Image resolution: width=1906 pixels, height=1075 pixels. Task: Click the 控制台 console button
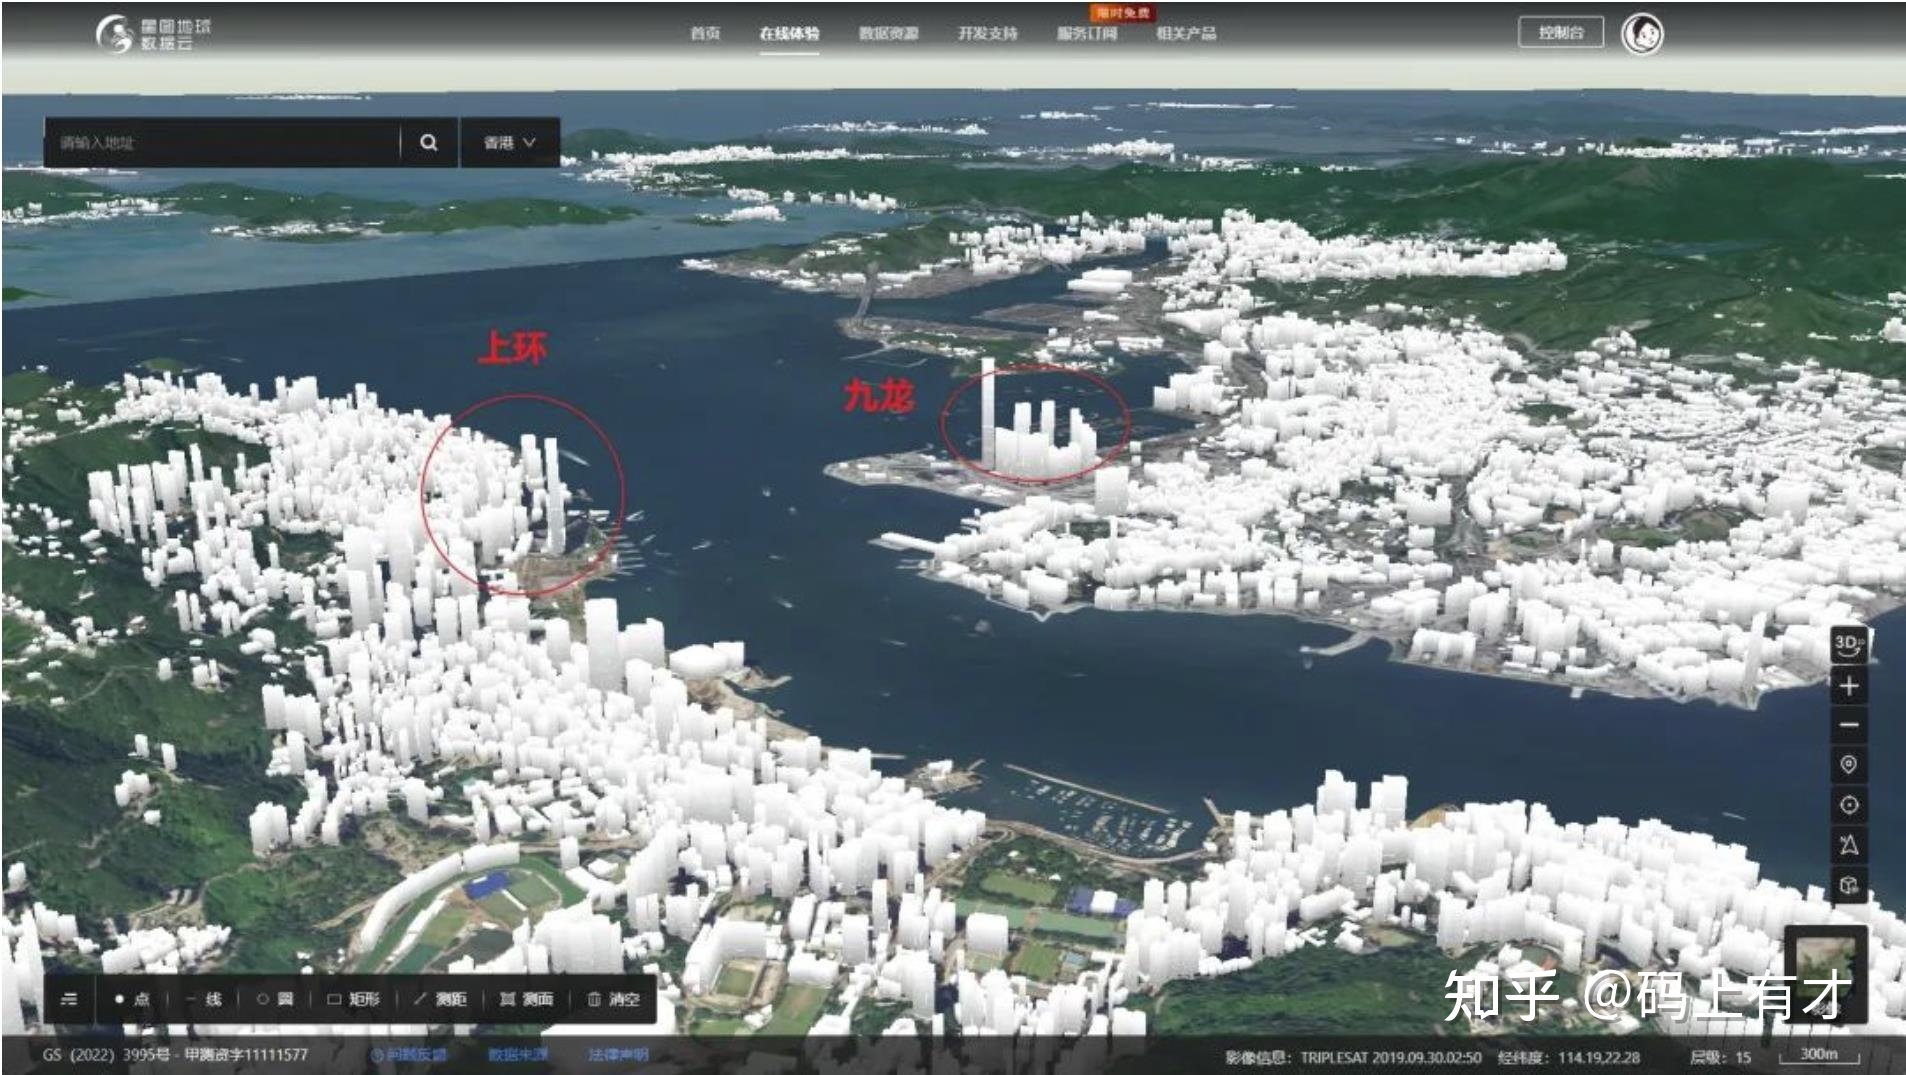click(x=1560, y=32)
